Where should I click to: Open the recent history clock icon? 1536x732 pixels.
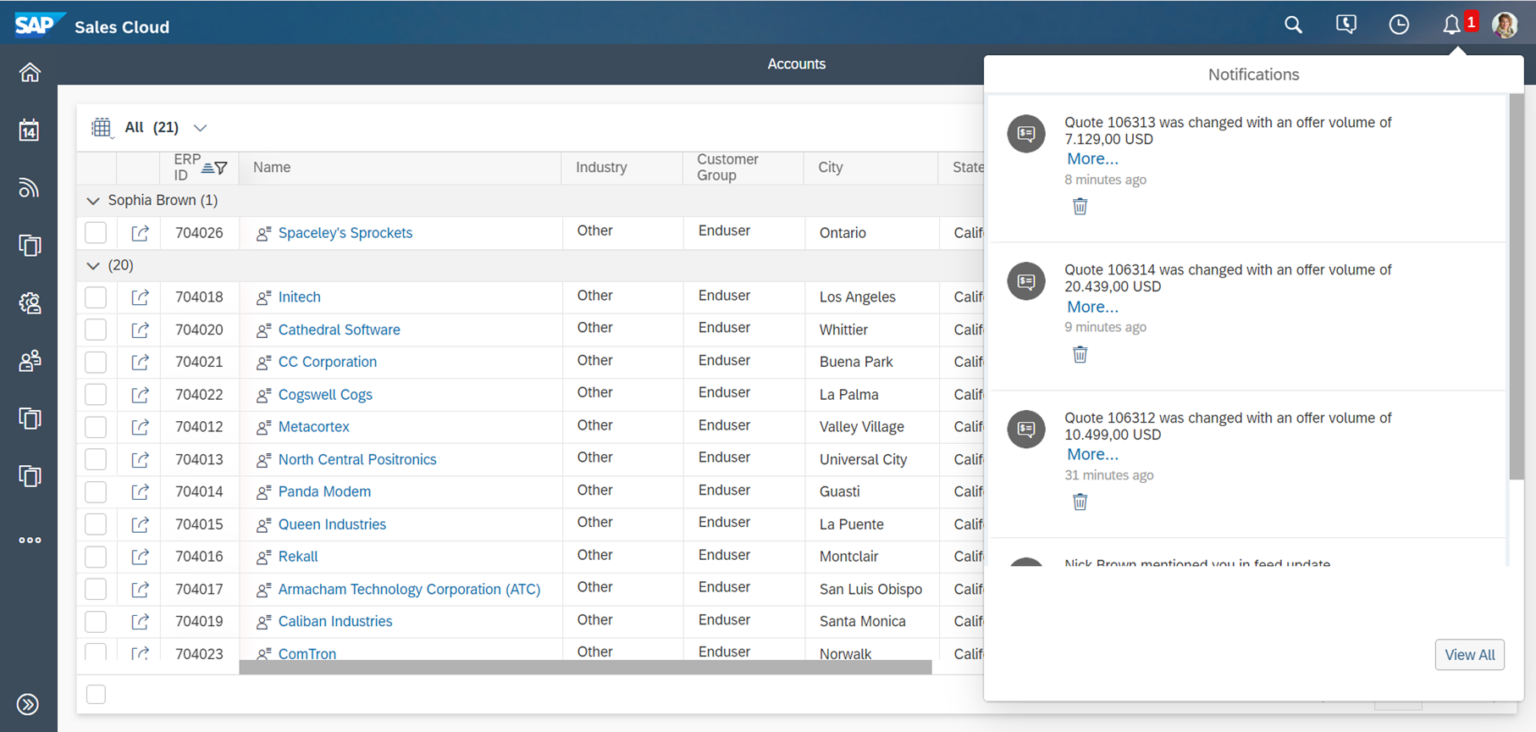pyautogui.click(x=1399, y=24)
